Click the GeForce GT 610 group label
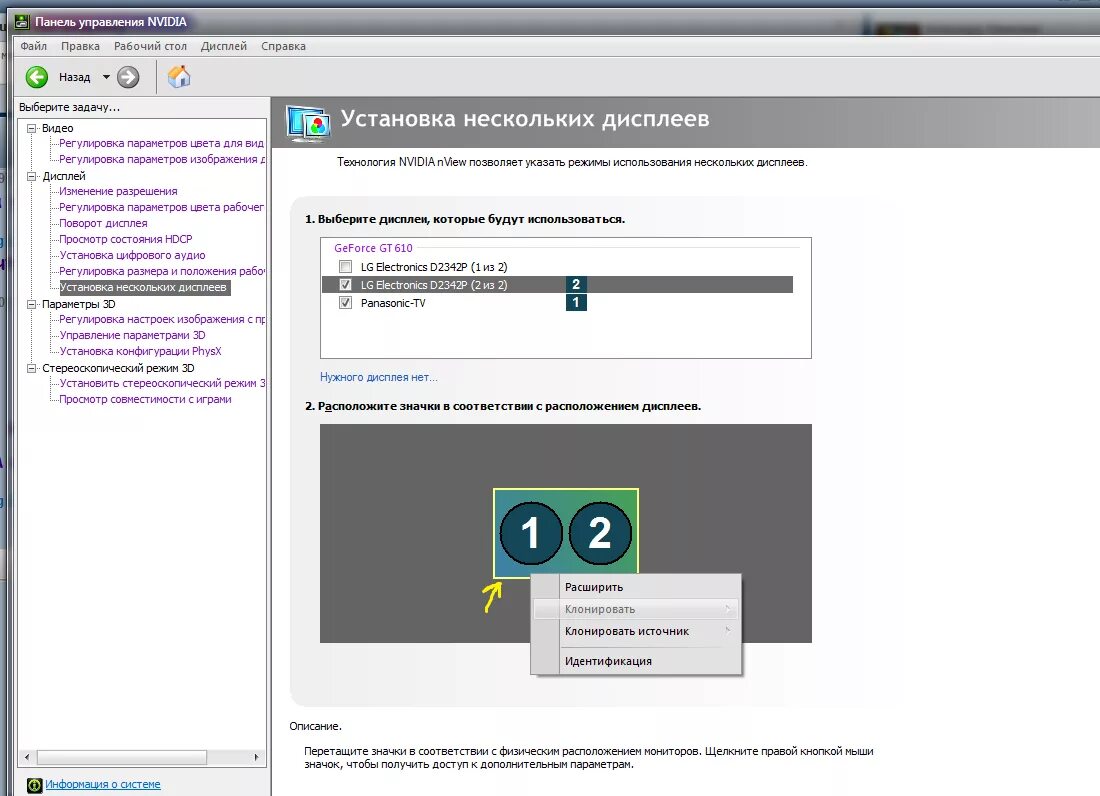Viewport: 1100px width, 796px height. pyautogui.click(x=373, y=248)
